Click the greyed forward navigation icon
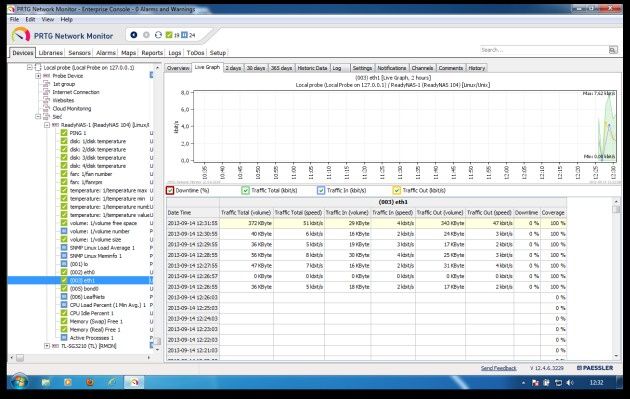This screenshot has width=630, height=399. click(x=146, y=35)
